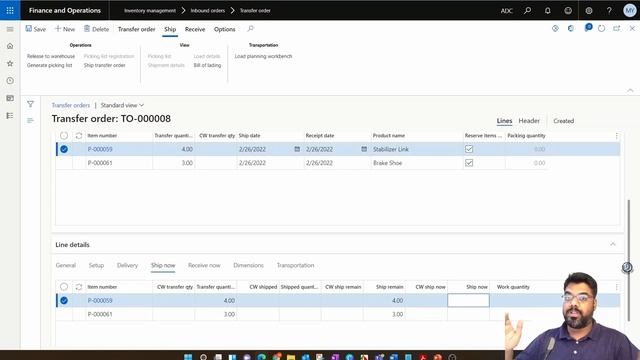Open the Standard view dropdown

[122, 105]
